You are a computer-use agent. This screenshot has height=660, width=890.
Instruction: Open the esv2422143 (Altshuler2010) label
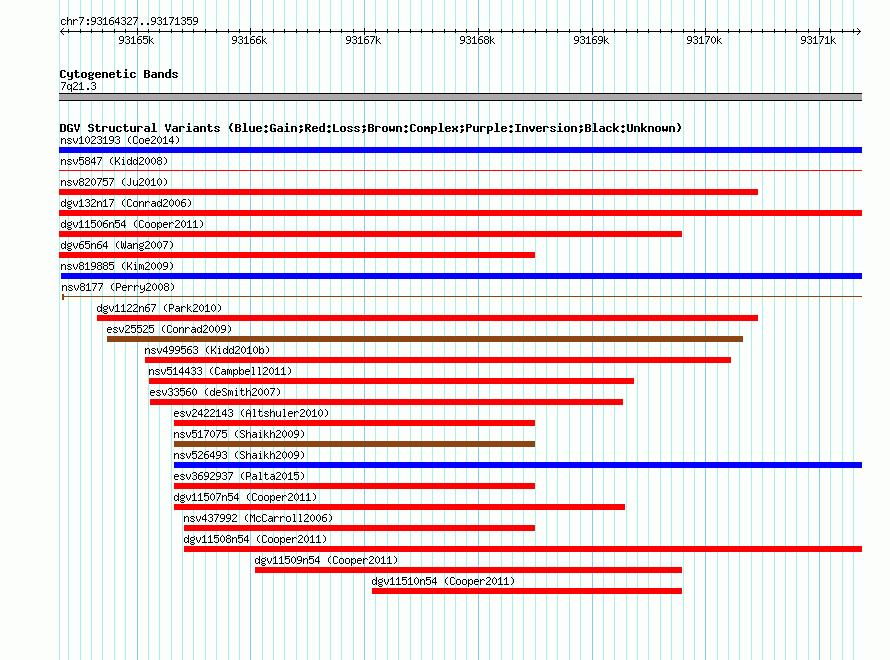[x=251, y=413]
